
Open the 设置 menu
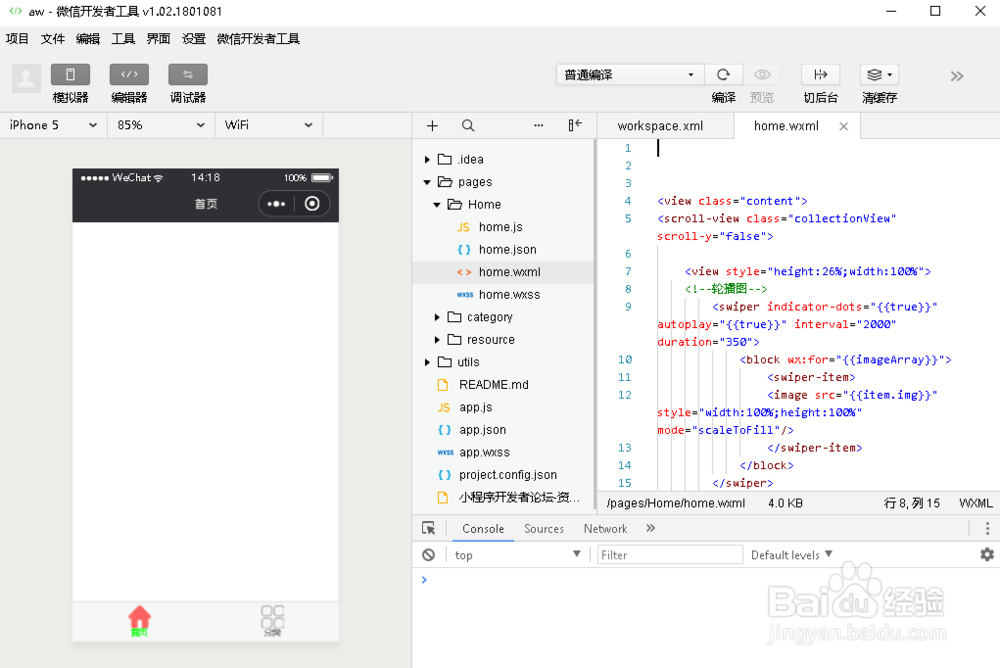coord(194,39)
